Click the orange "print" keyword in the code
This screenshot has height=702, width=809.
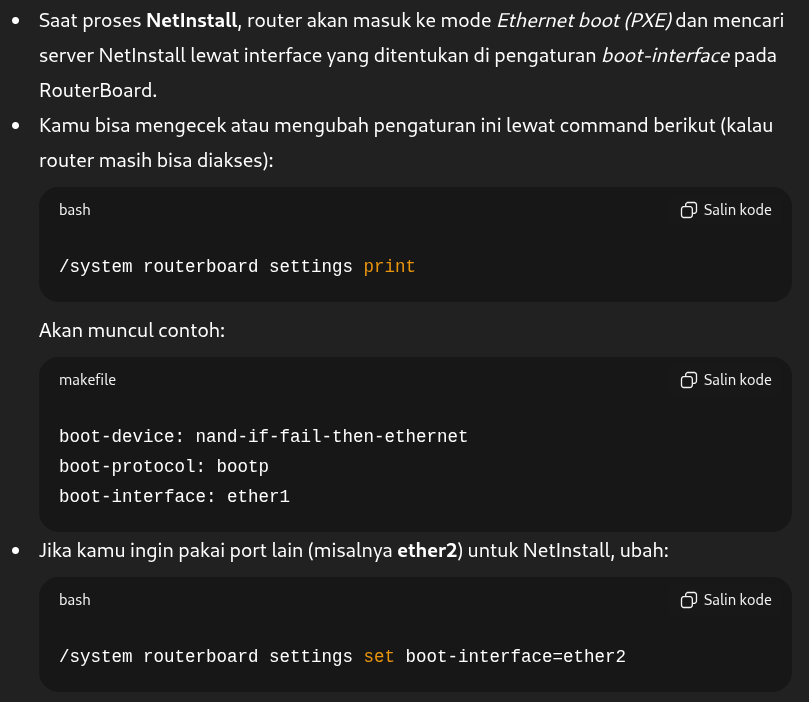point(389,267)
